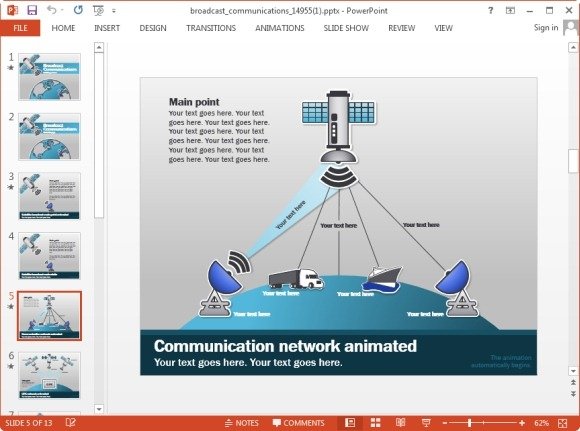The height and width of the screenshot is (431, 580).
Task: Fit slide to current window
Action: point(563,423)
